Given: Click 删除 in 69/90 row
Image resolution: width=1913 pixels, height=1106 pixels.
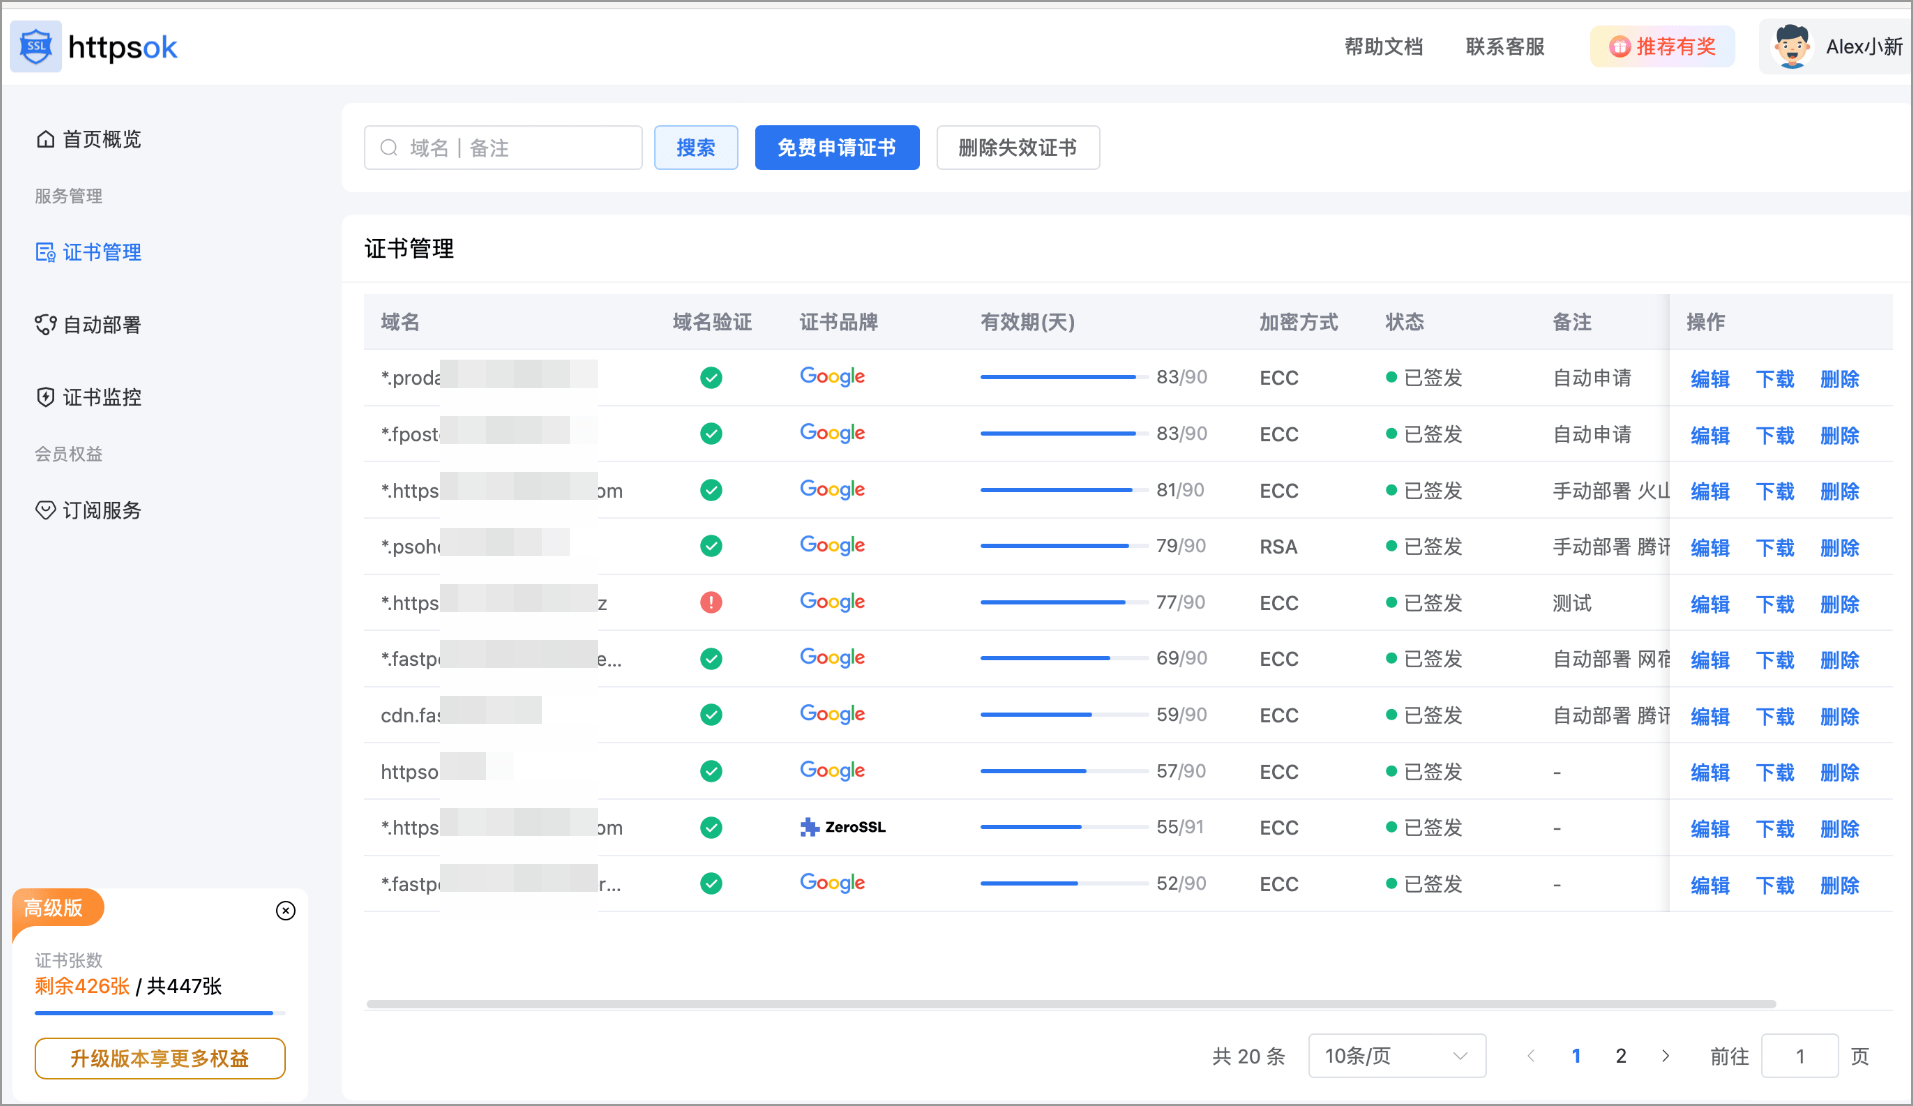Looking at the screenshot, I should tap(1839, 660).
